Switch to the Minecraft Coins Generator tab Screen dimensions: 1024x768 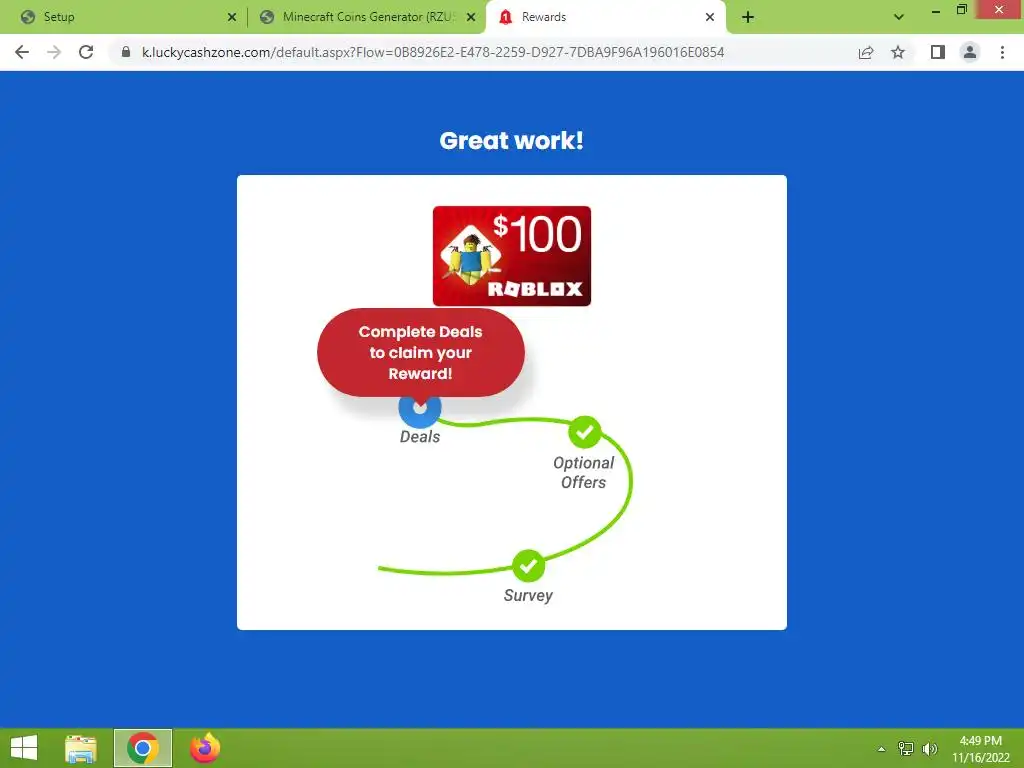[368, 17]
